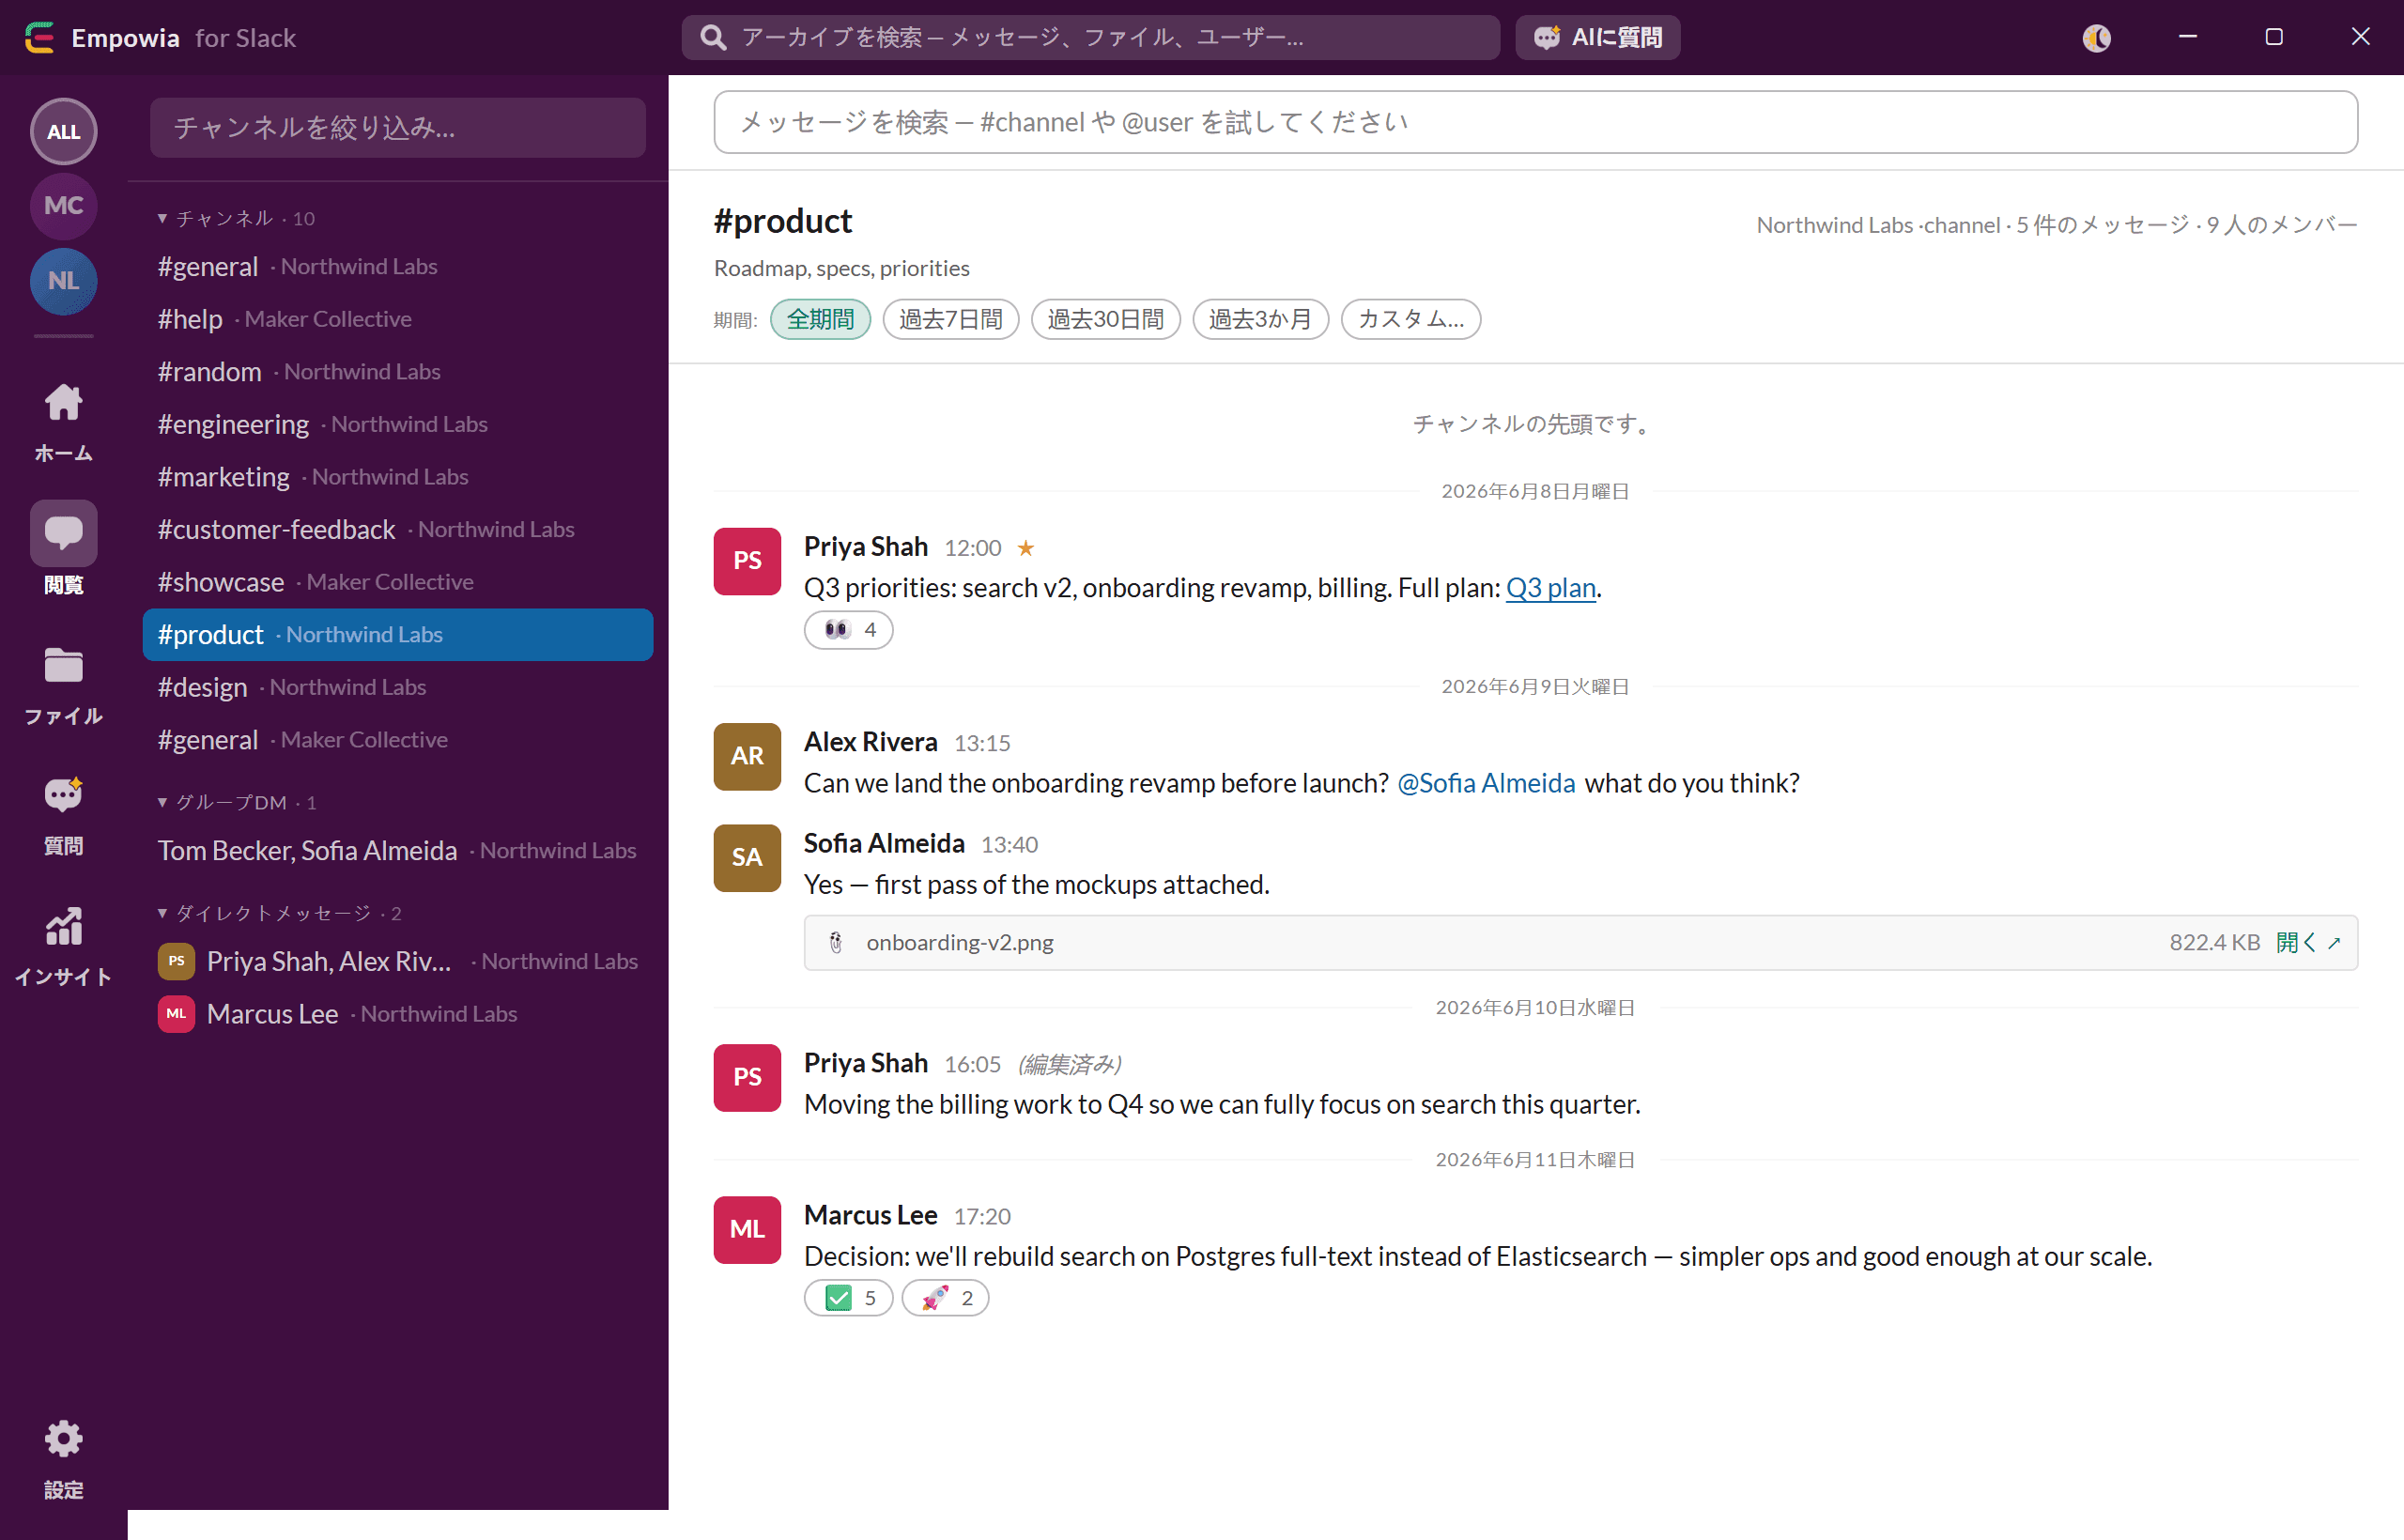Select the 過去7日間 period filter

[x=950, y=319]
